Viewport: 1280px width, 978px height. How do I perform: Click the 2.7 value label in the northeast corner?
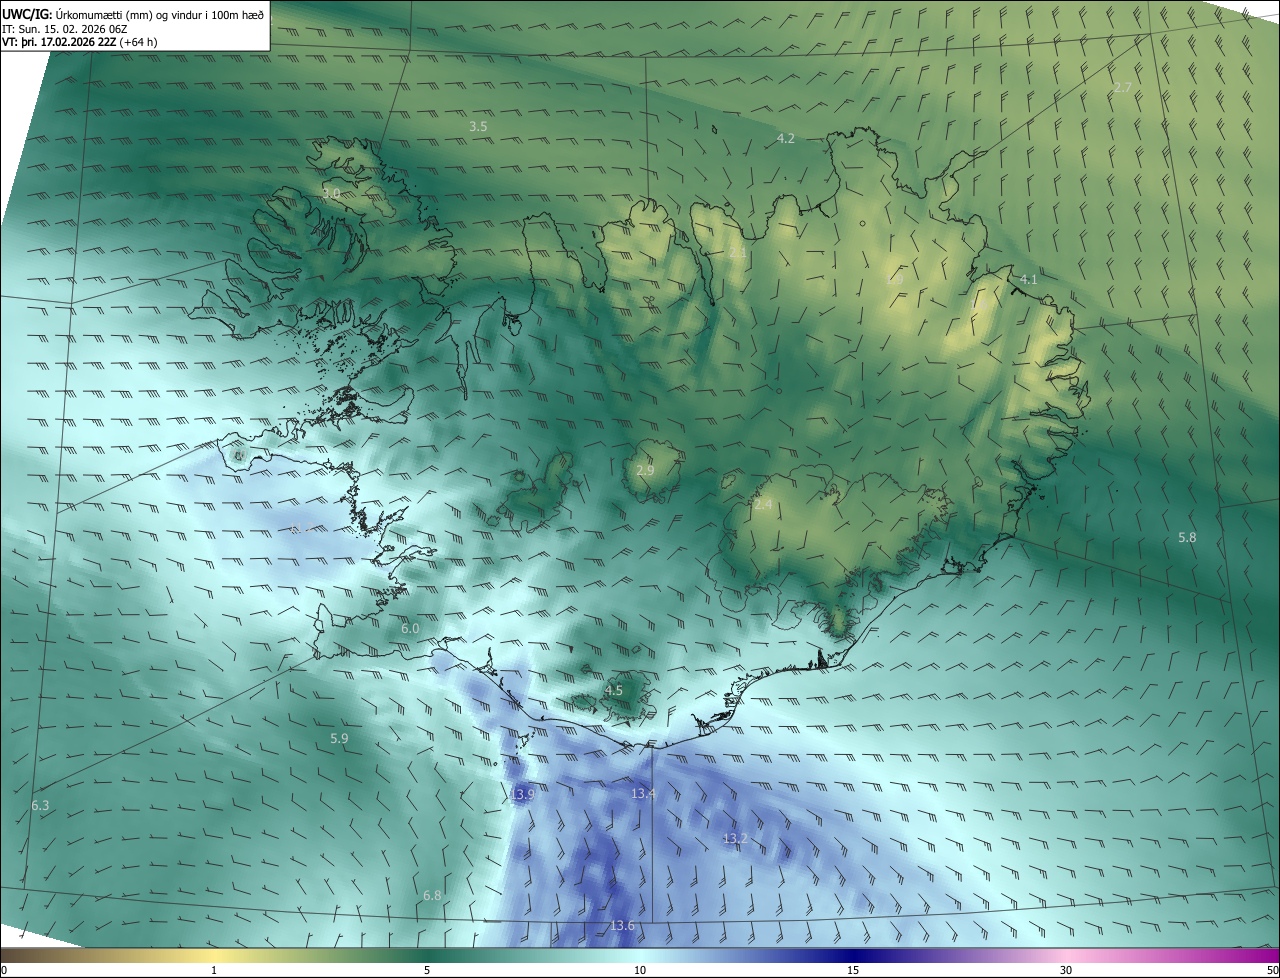1122,88
